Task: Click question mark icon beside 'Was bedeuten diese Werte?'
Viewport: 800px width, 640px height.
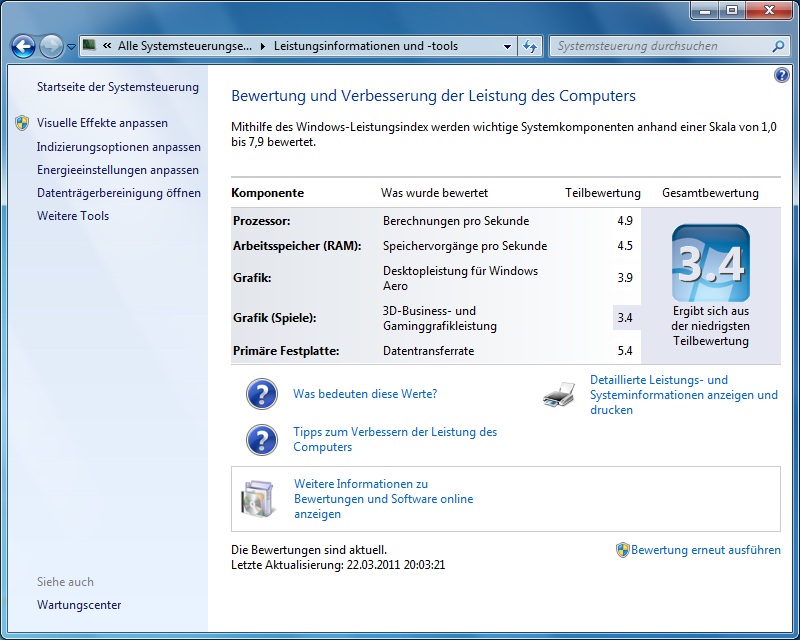Action: click(x=261, y=395)
